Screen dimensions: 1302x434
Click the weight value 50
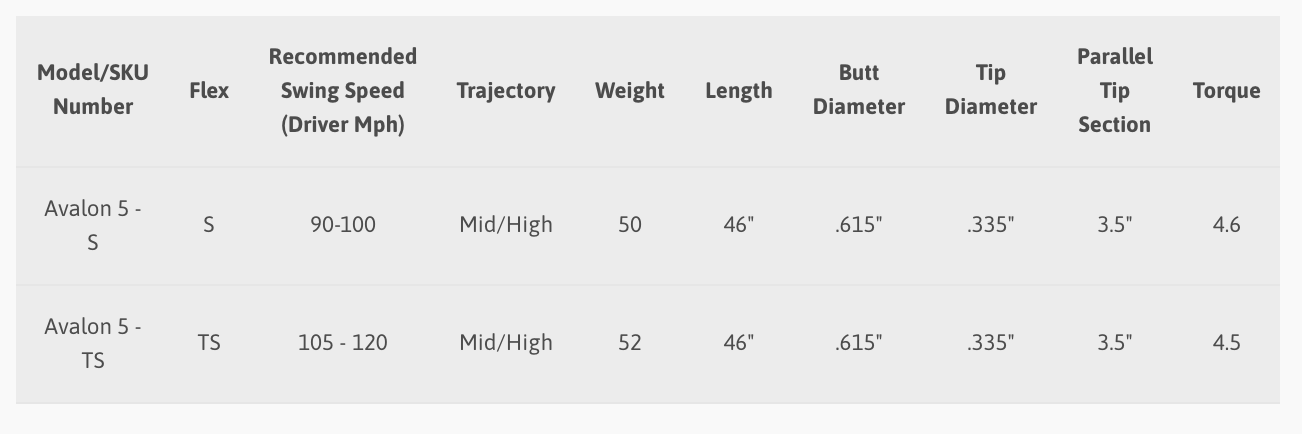pos(630,224)
